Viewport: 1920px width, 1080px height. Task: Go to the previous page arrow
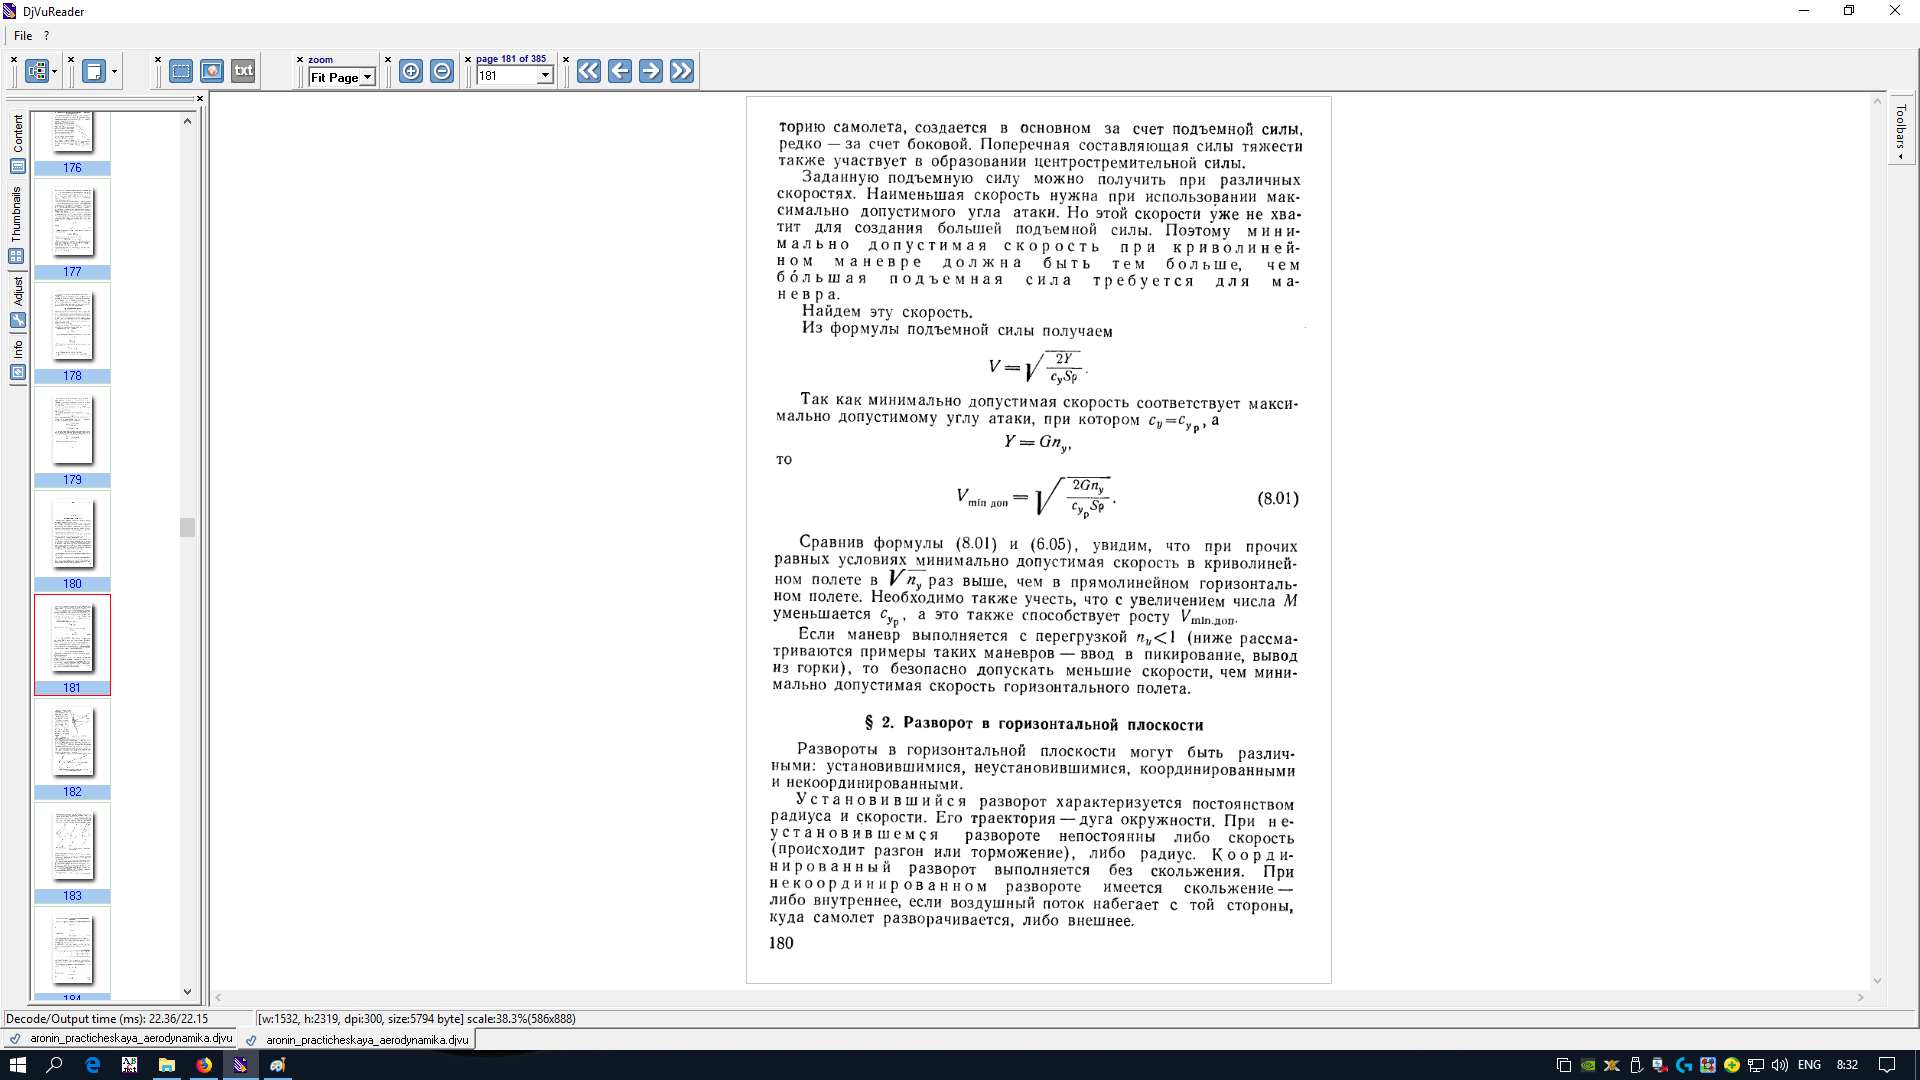[x=620, y=71]
